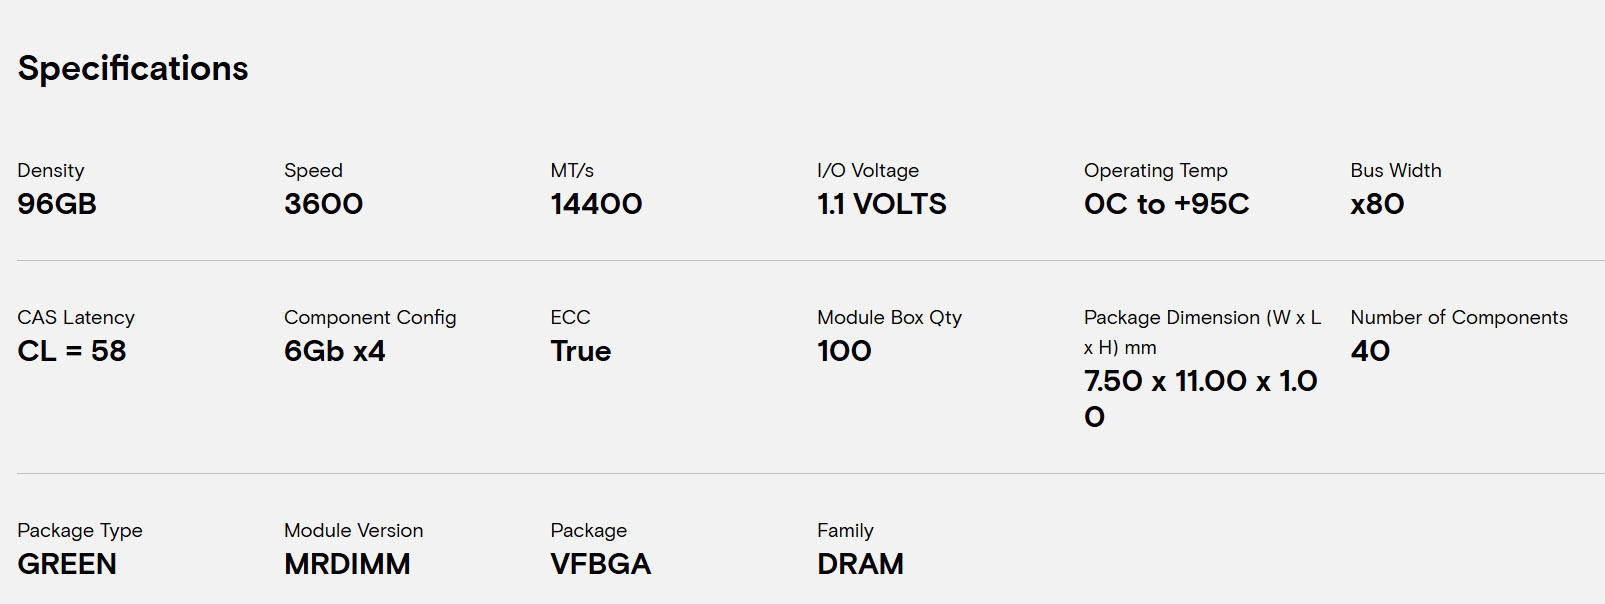Select the Family value DRAM
Viewport: 1605px width, 604px height.
coord(860,564)
